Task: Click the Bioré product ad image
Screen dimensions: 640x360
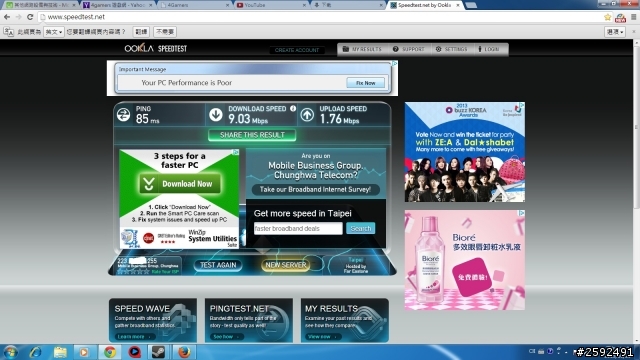Action: tap(464, 260)
